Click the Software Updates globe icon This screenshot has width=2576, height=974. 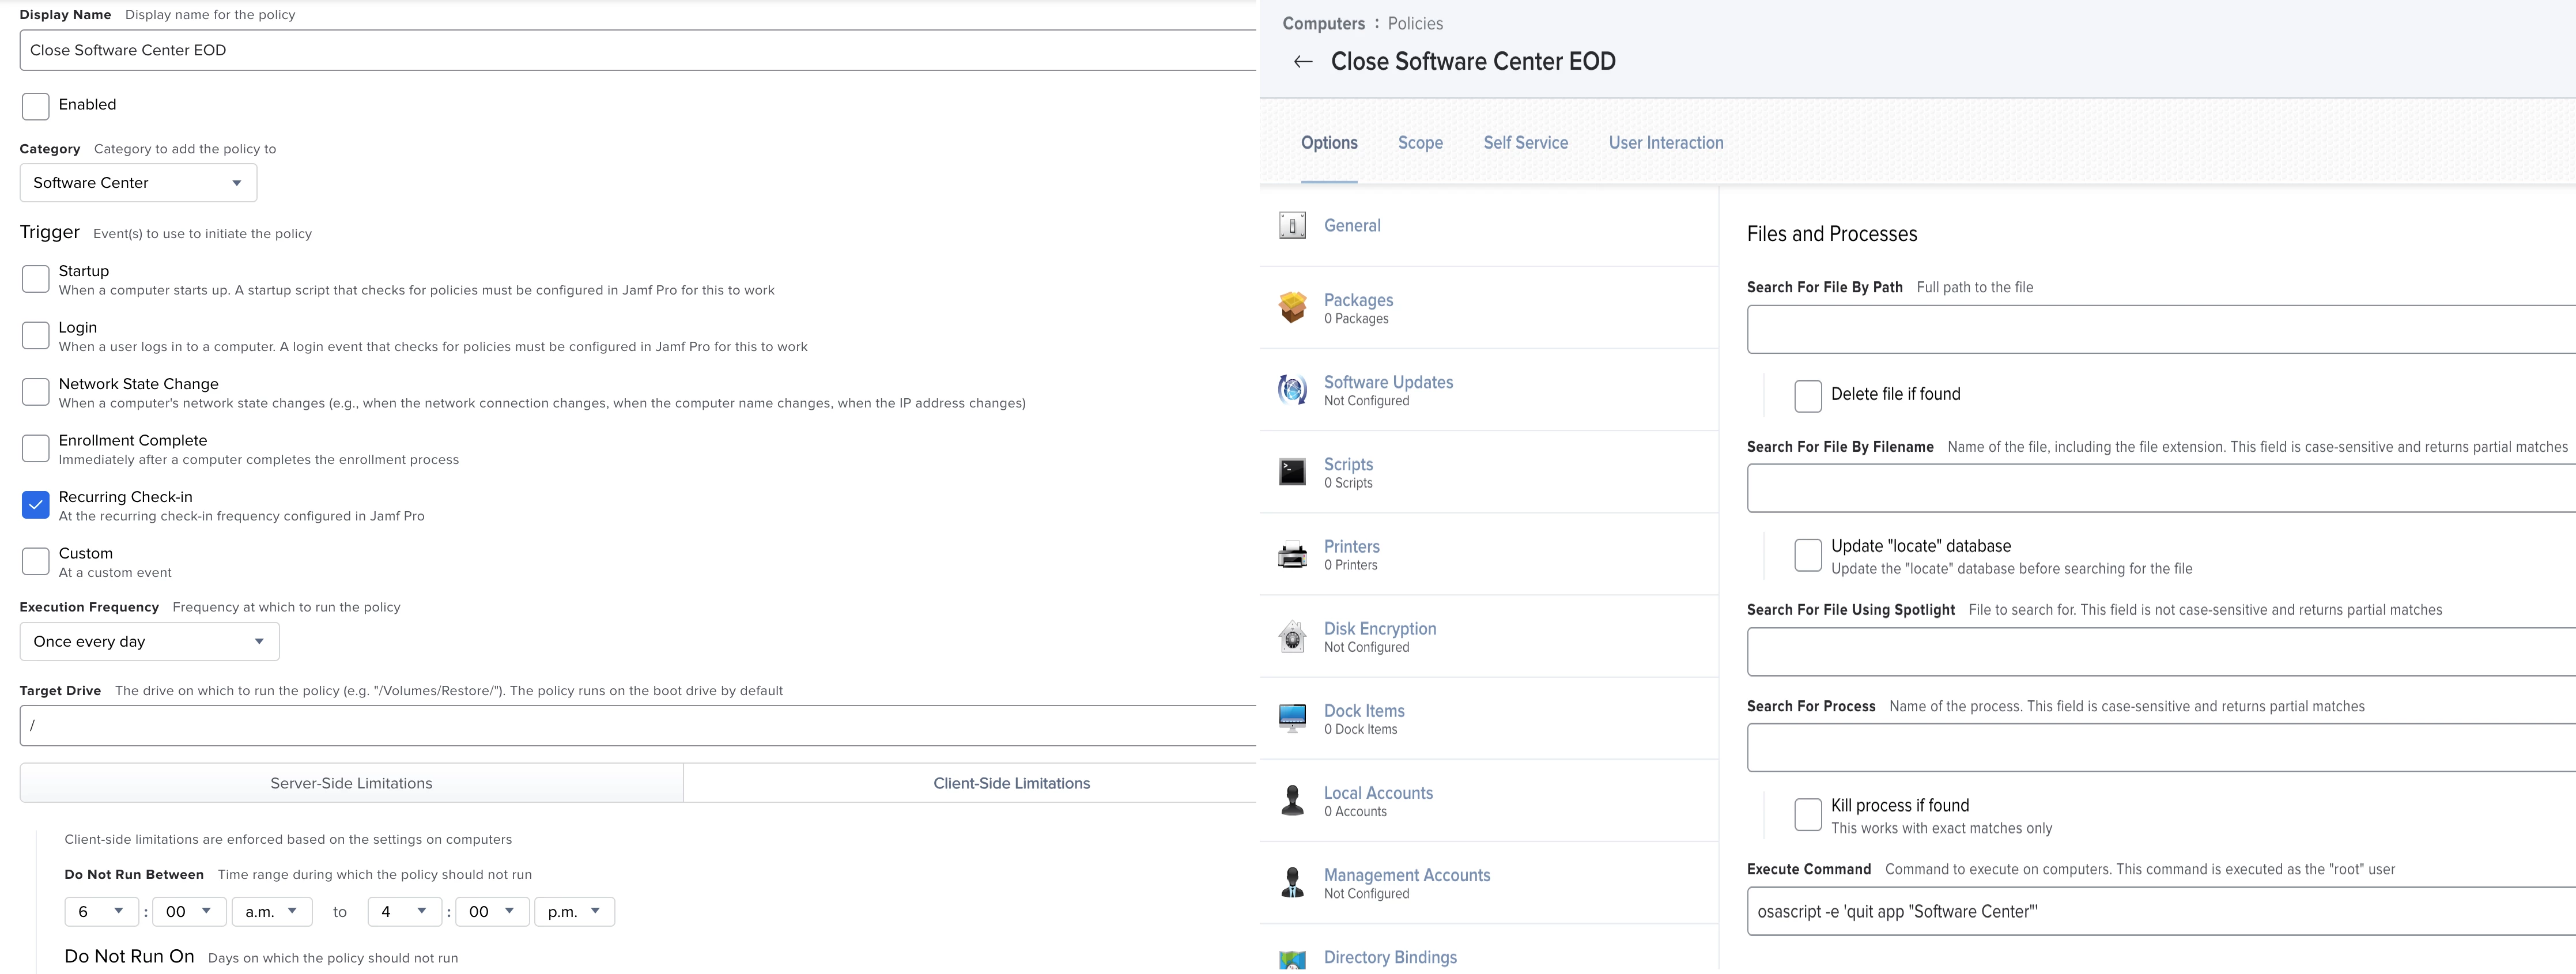coord(1292,389)
